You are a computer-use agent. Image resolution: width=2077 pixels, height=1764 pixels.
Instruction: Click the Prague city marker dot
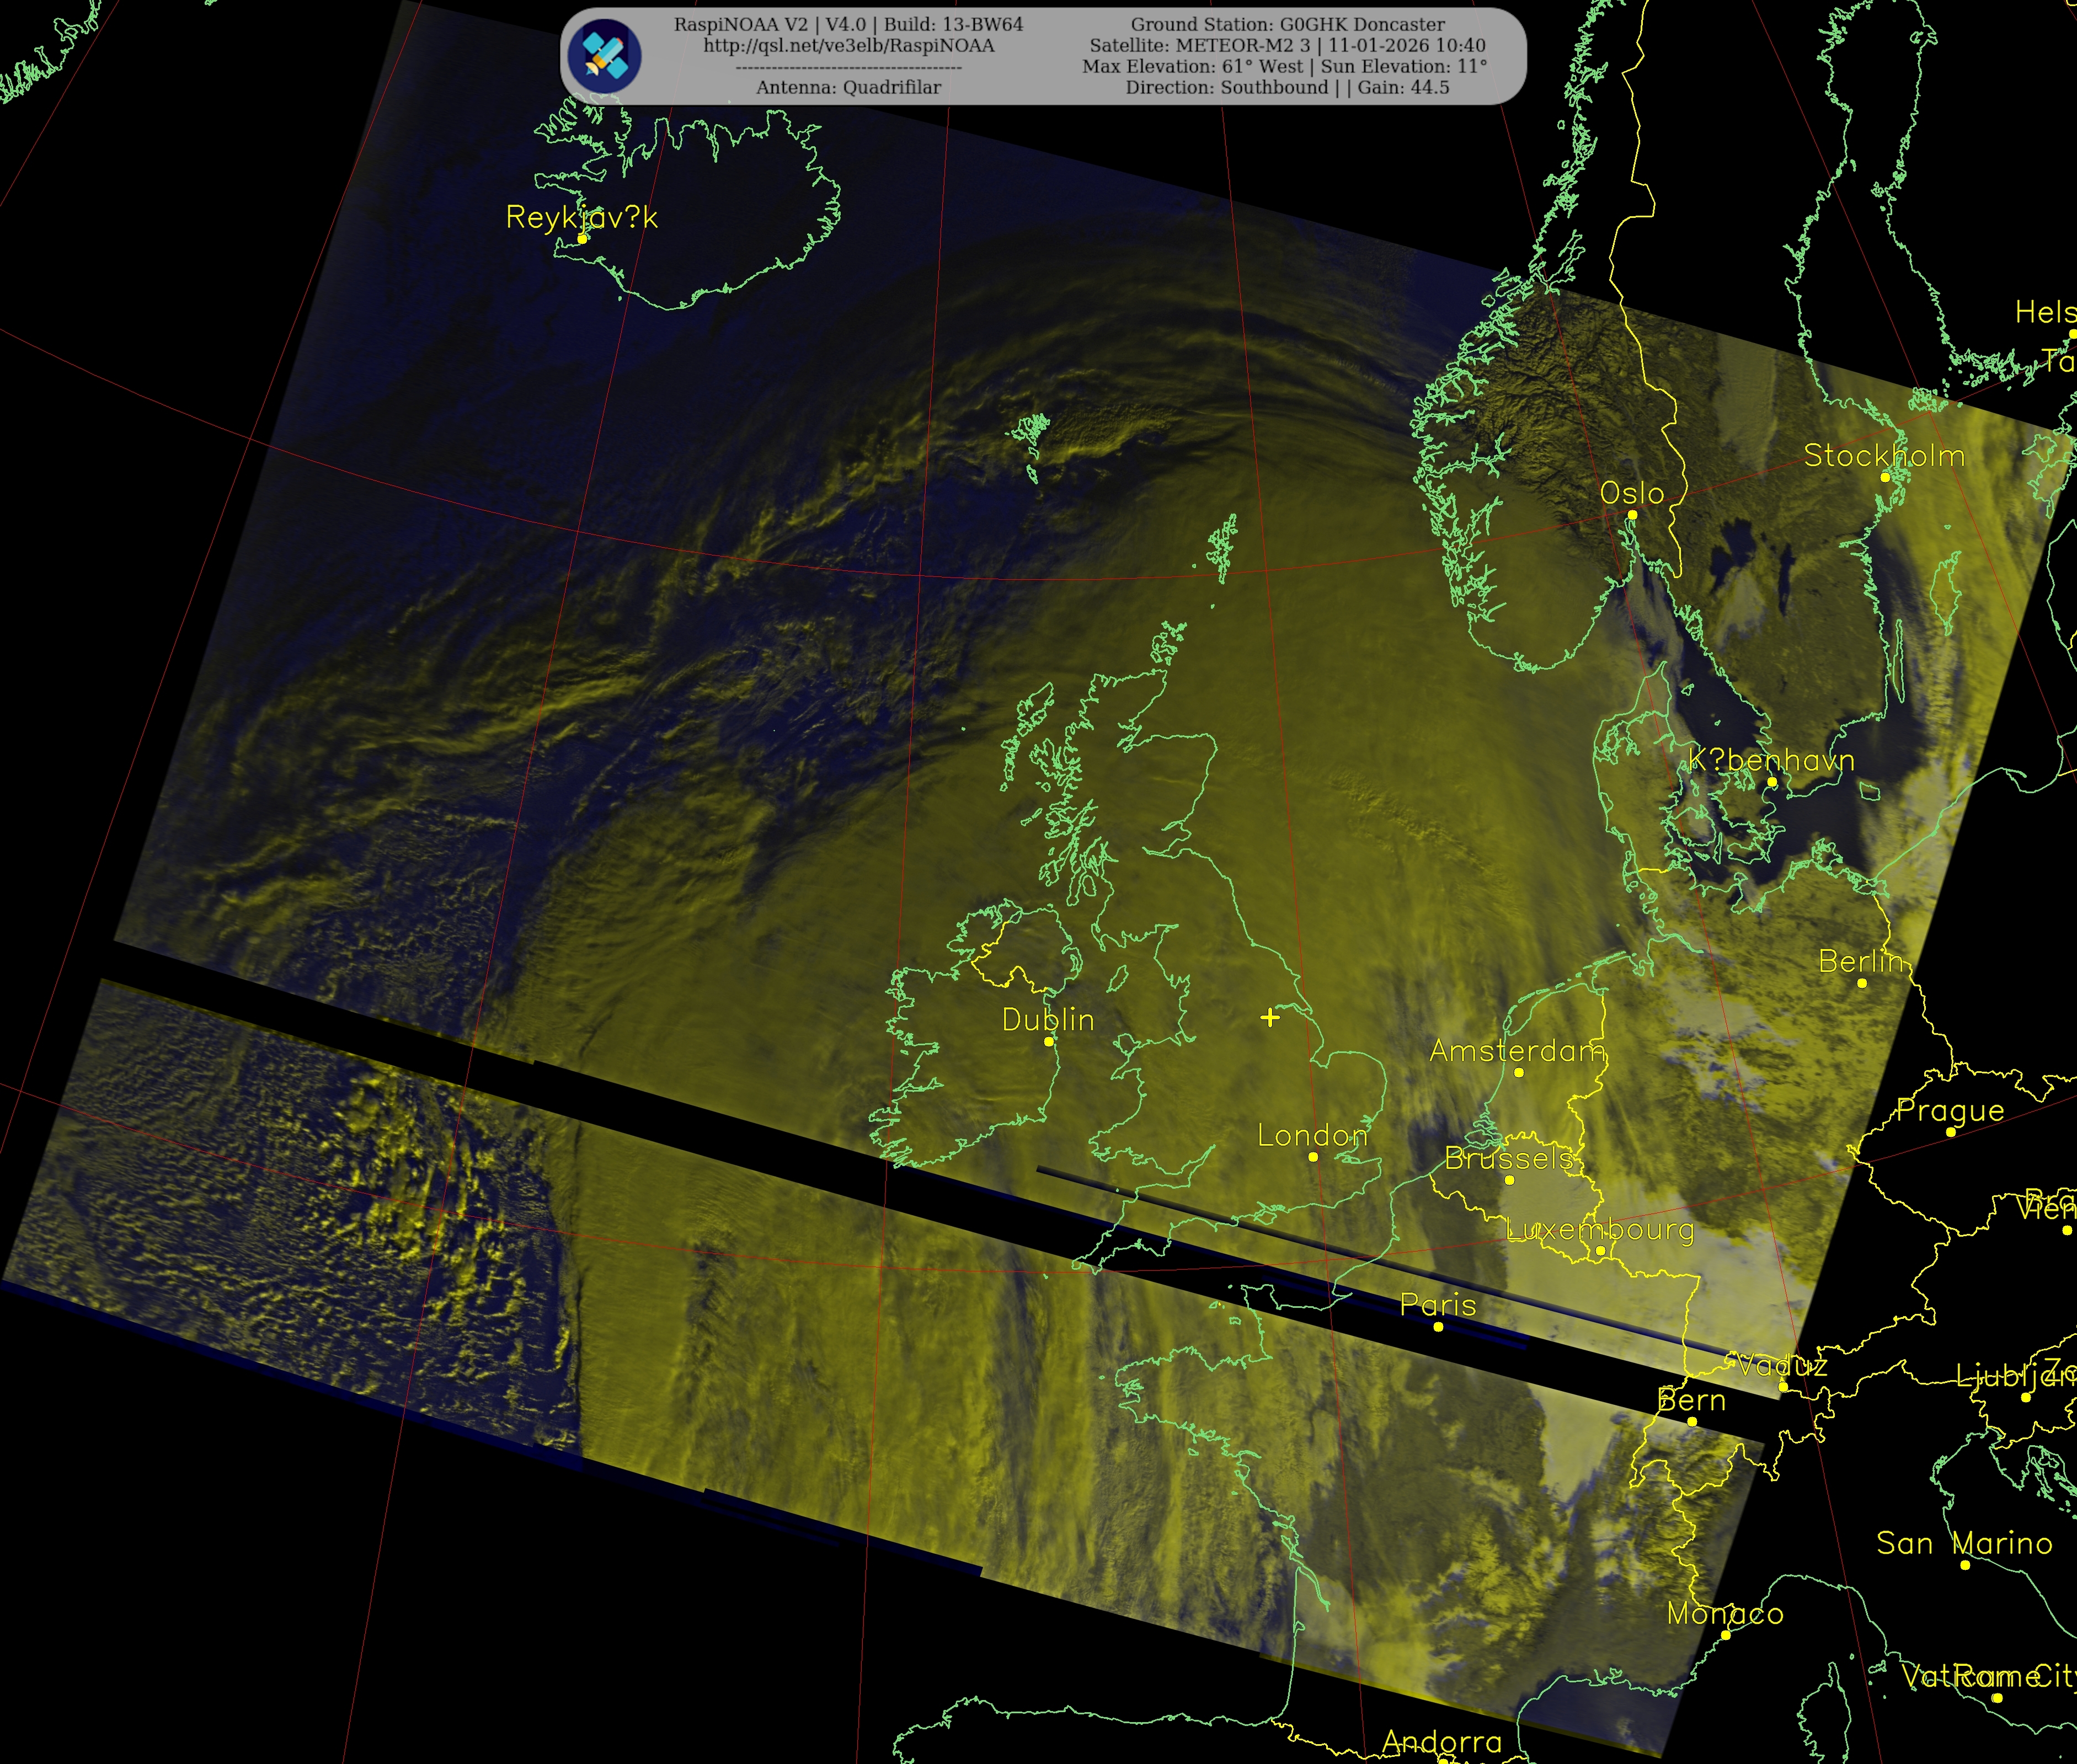point(1950,1132)
